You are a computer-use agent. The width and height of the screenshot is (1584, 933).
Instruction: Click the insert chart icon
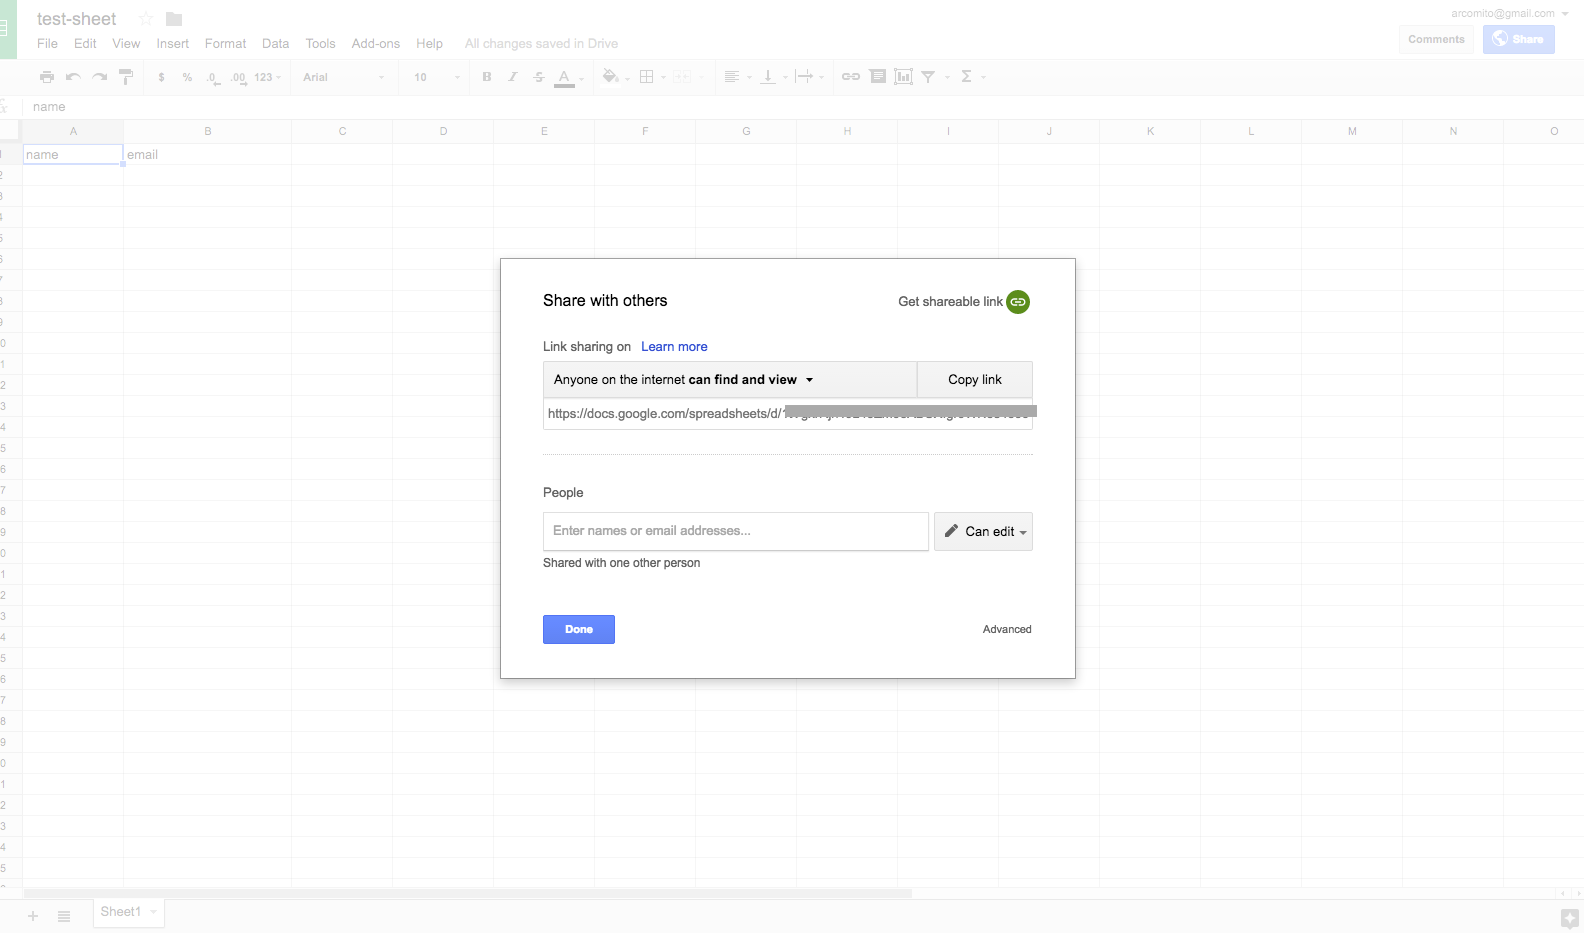pos(904,77)
